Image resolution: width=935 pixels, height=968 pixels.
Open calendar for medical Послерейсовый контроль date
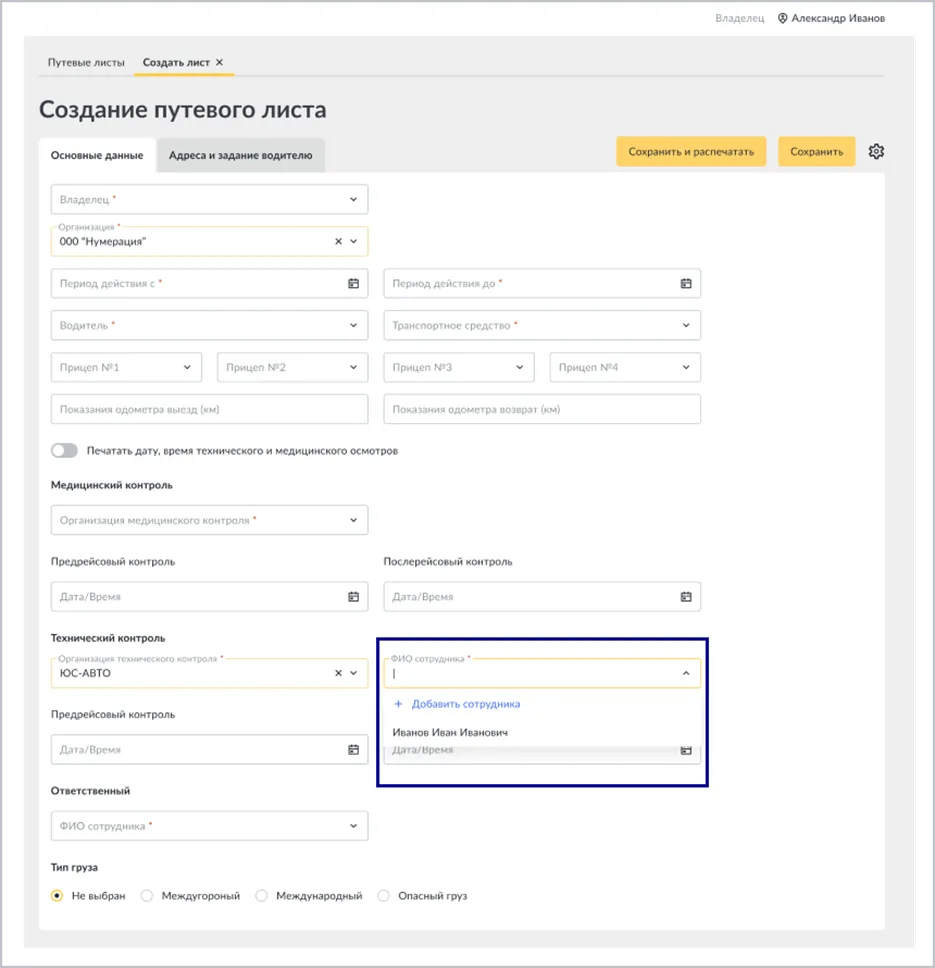(686, 596)
